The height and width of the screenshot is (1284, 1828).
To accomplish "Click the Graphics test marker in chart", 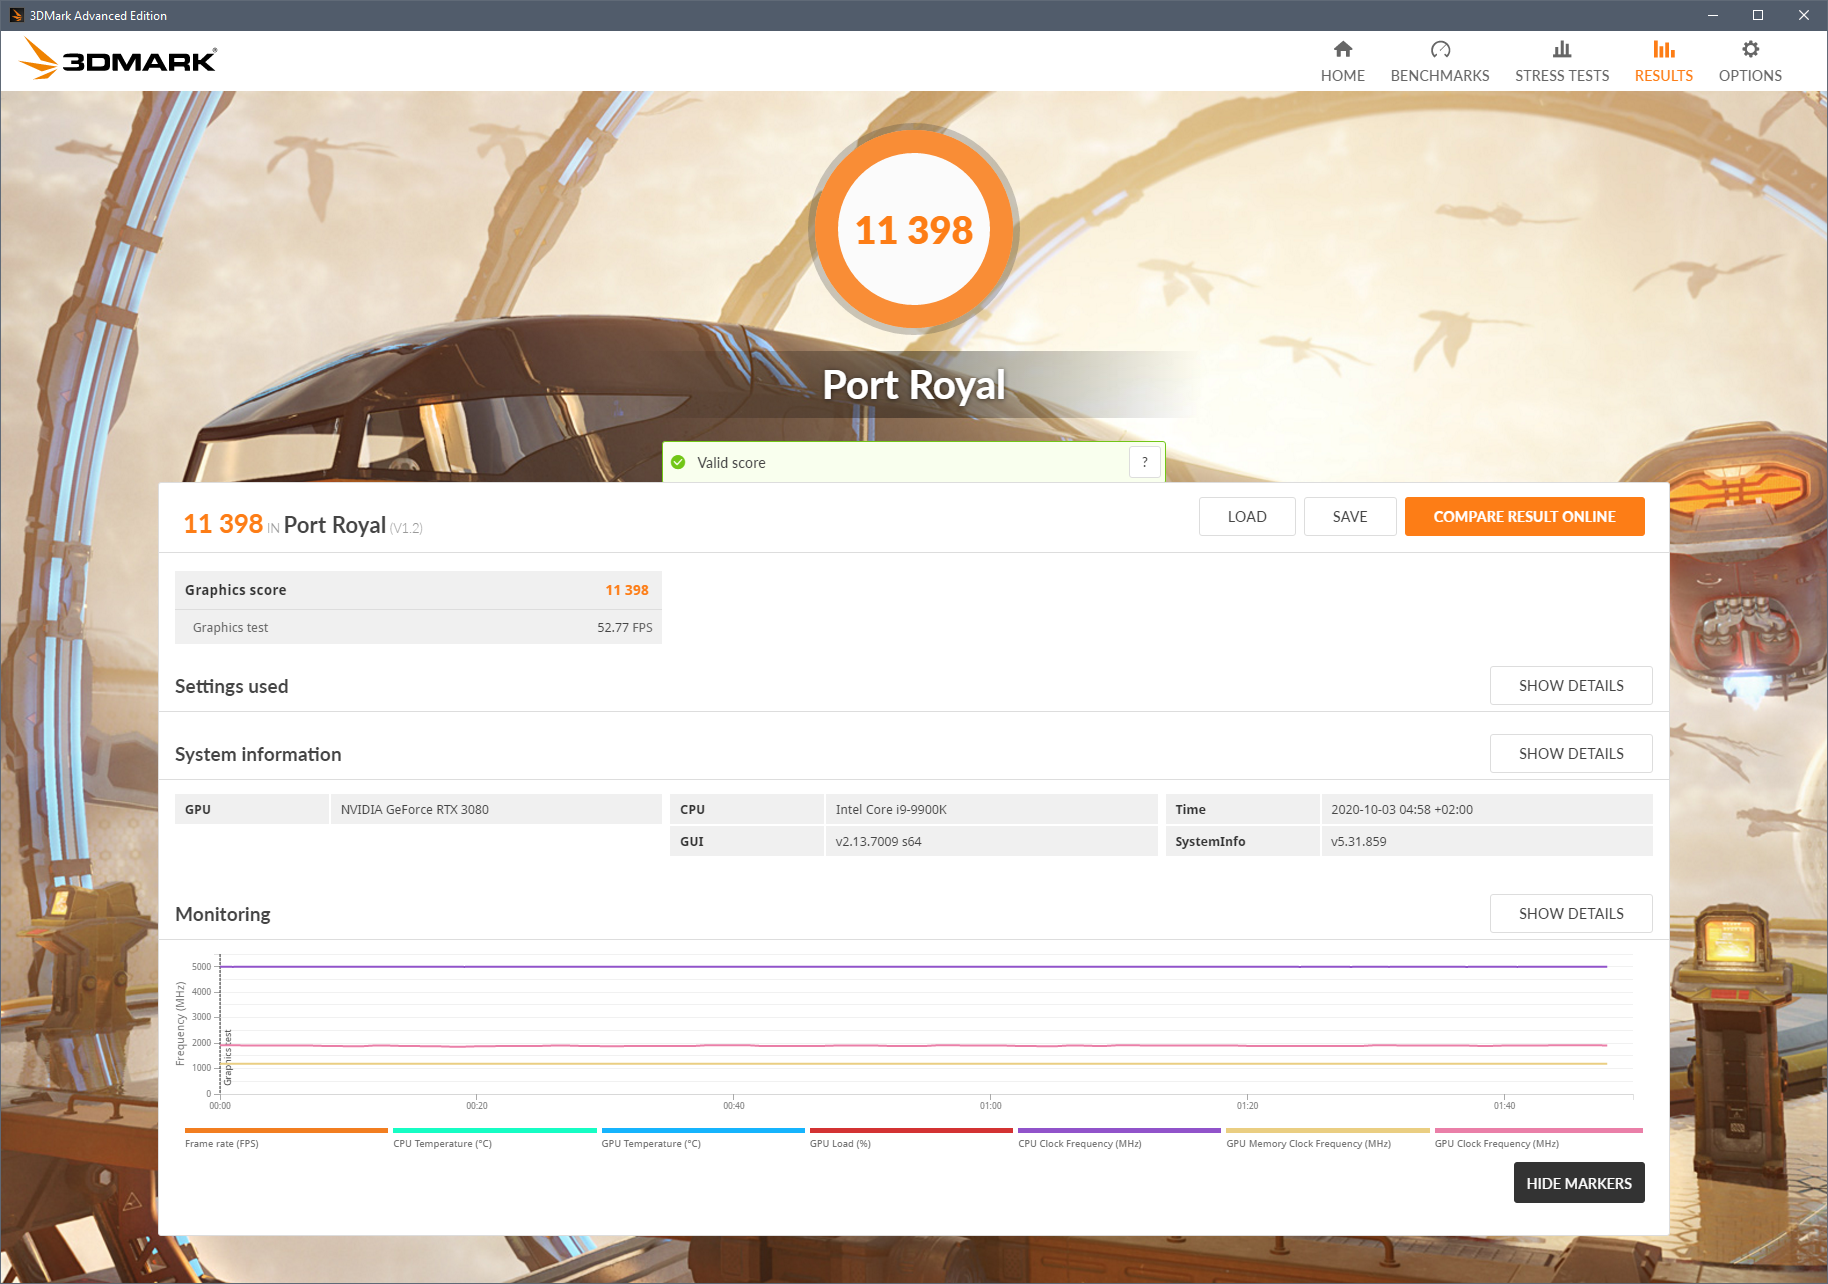I will pyautogui.click(x=228, y=1057).
